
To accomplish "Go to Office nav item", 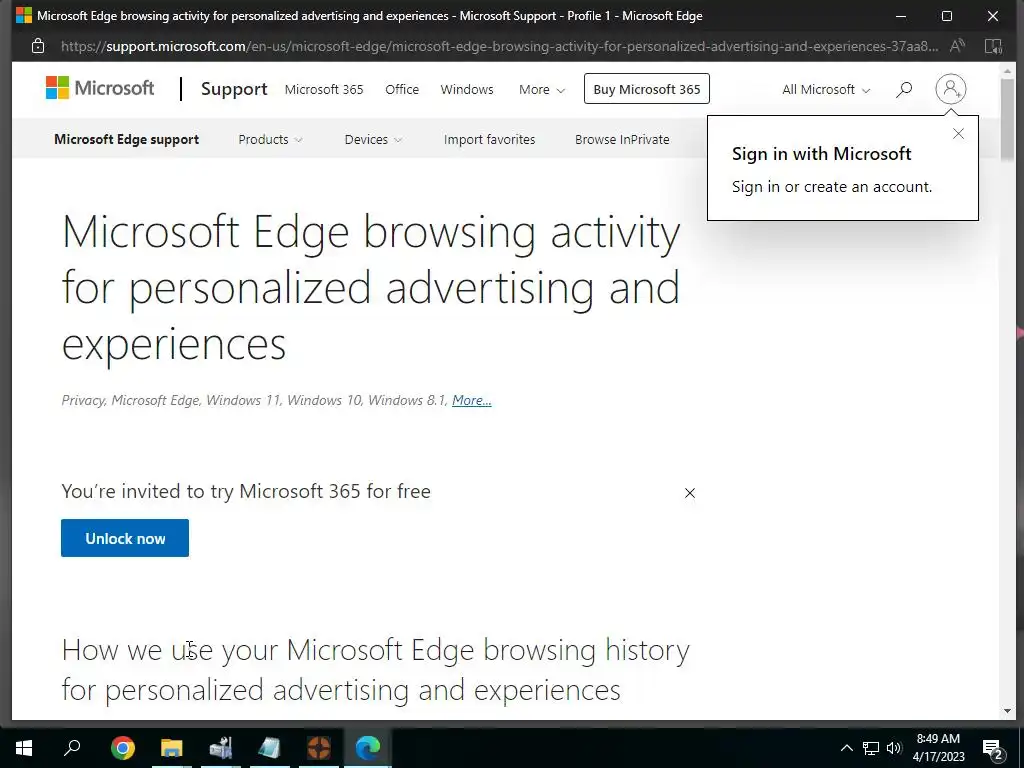I will (402, 89).
